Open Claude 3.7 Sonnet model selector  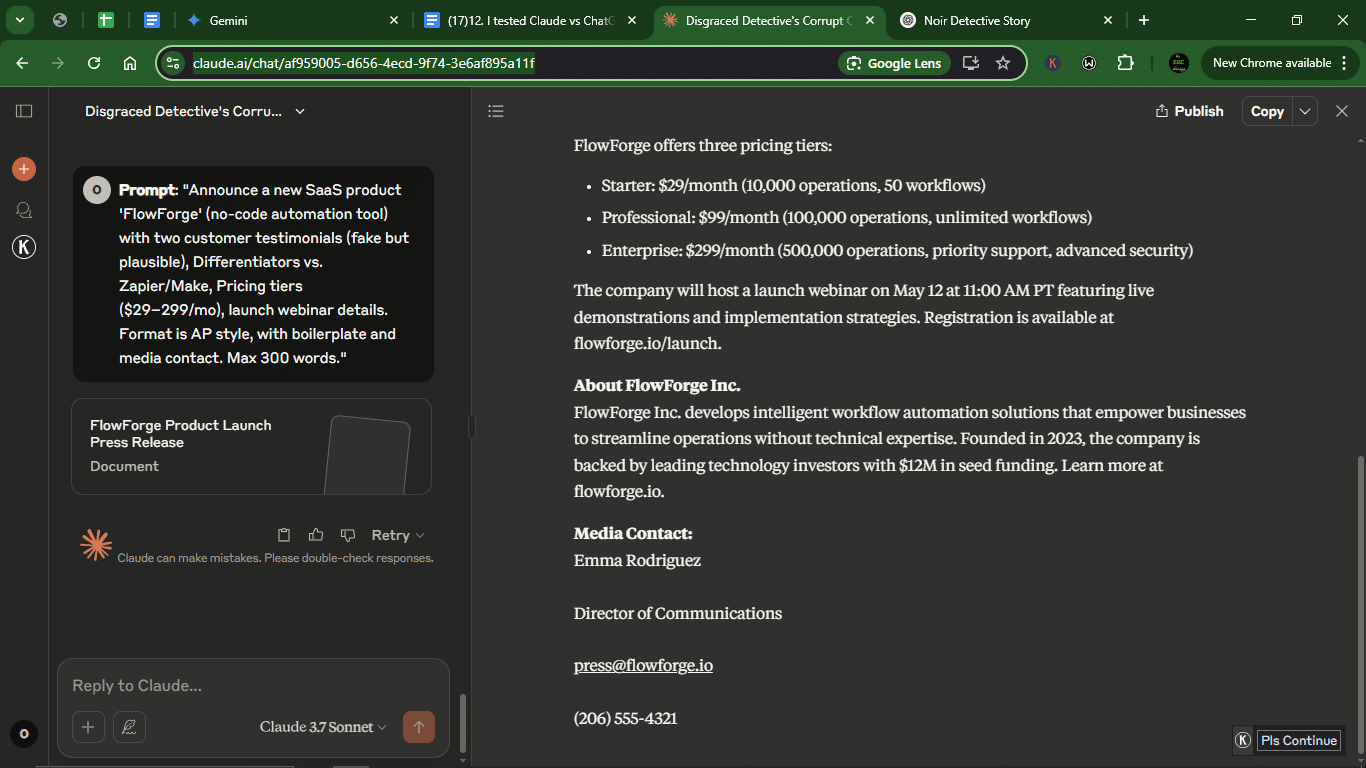[323, 727]
